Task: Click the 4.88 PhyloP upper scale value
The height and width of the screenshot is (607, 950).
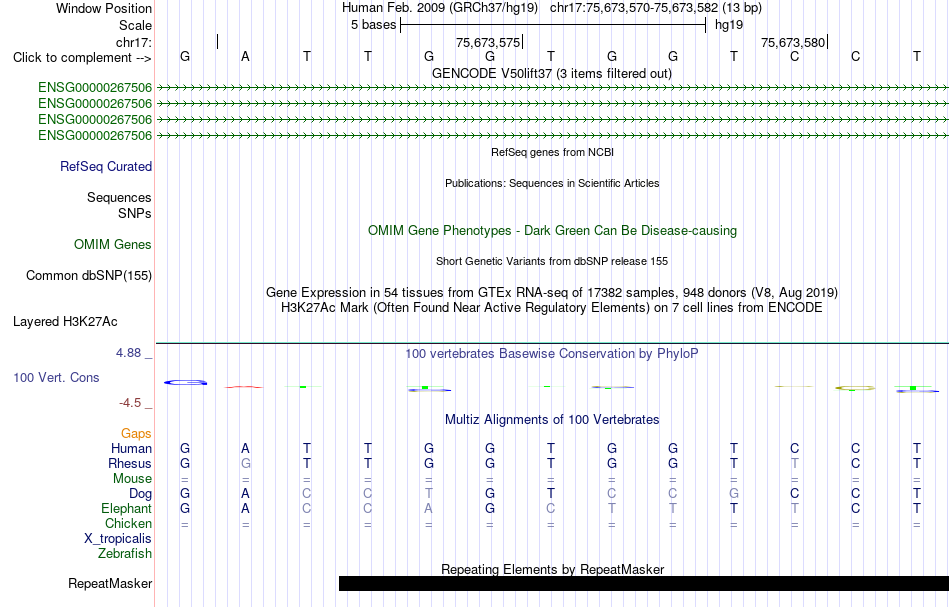Action: click(128, 353)
